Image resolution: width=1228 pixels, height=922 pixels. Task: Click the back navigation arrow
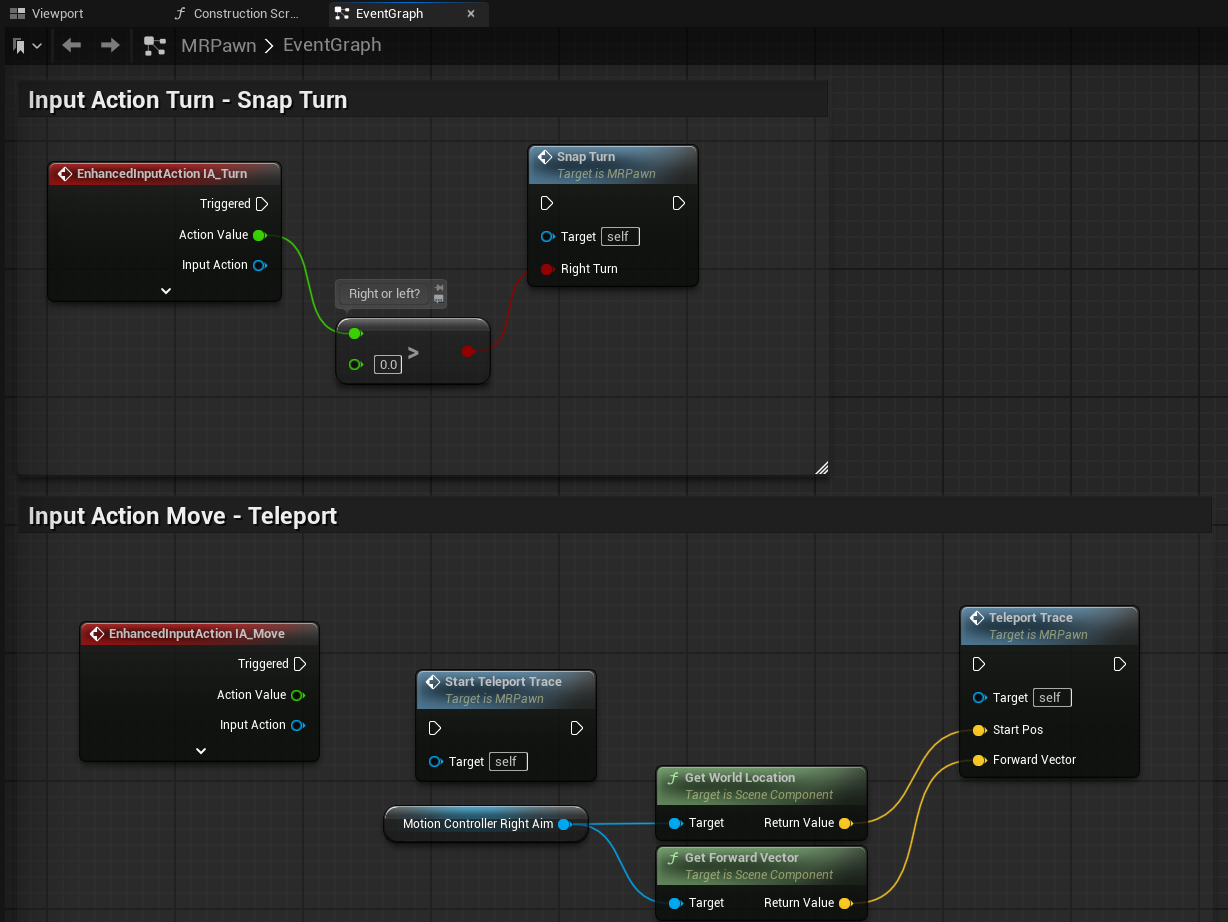71,46
